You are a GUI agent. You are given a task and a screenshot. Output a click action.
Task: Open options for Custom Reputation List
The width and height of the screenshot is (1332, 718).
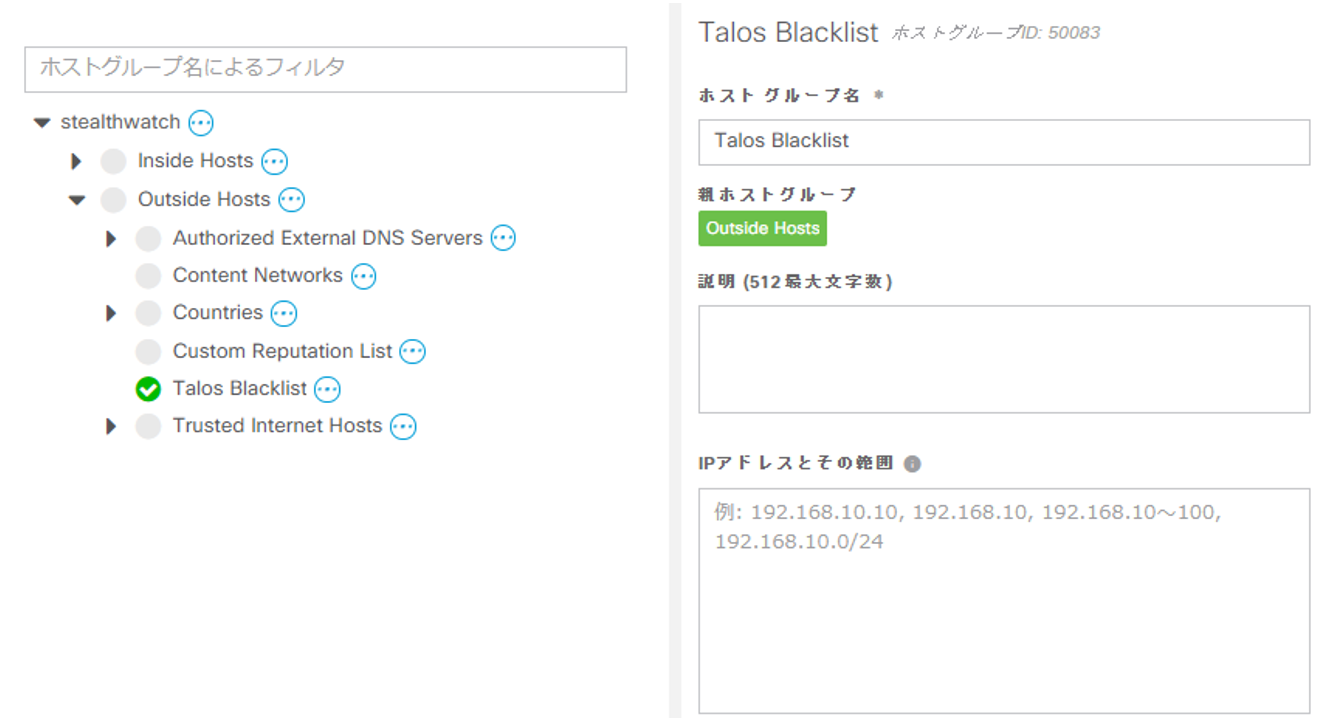[x=412, y=351]
